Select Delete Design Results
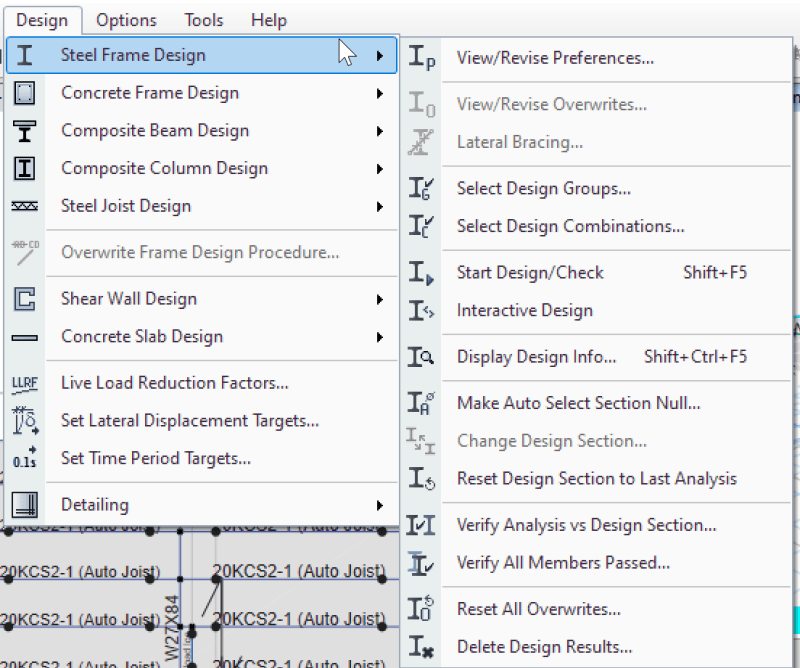This screenshot has width=800, height=668. [x=597, y=647]
